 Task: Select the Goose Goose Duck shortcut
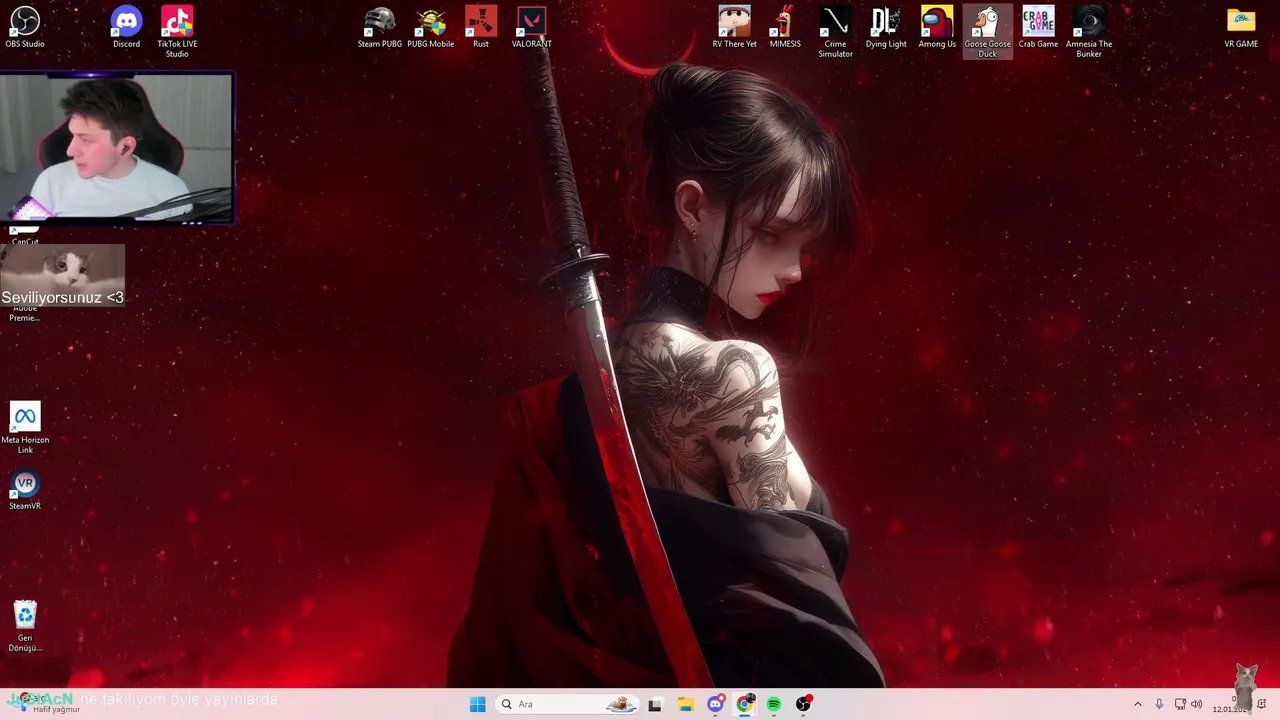[x=987, y=32]
